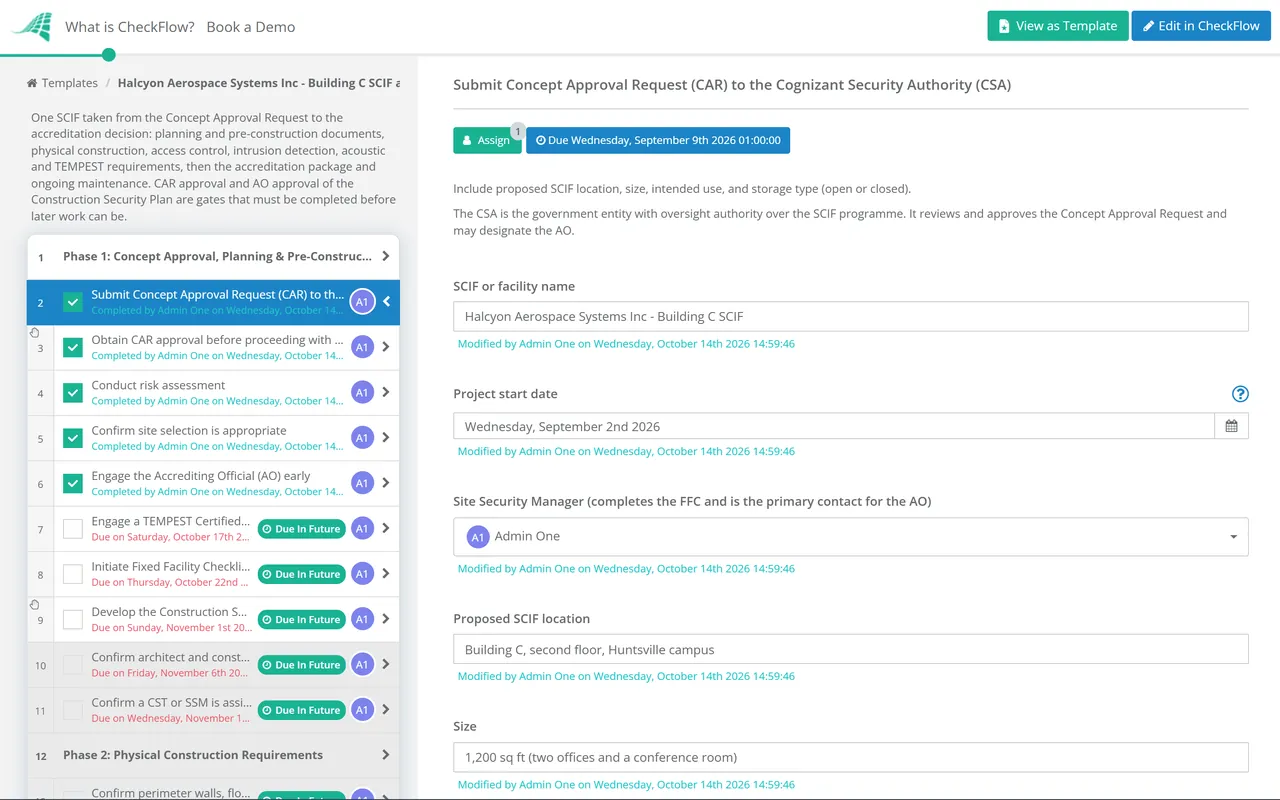Image resolution: width=1280 pixels, height=800 pixels.
Task: Click A1 avatar on Engage a TEMPEST row
Action: point(362,529)
